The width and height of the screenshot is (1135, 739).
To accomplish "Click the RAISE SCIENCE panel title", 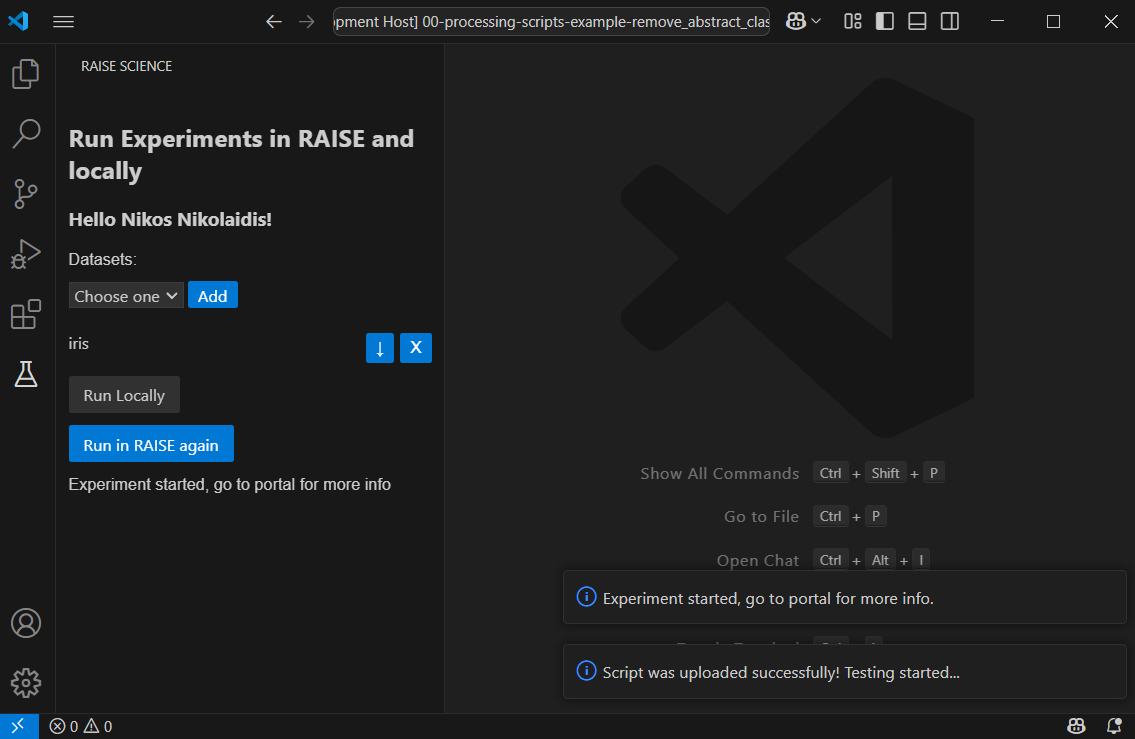I will 127,66.
